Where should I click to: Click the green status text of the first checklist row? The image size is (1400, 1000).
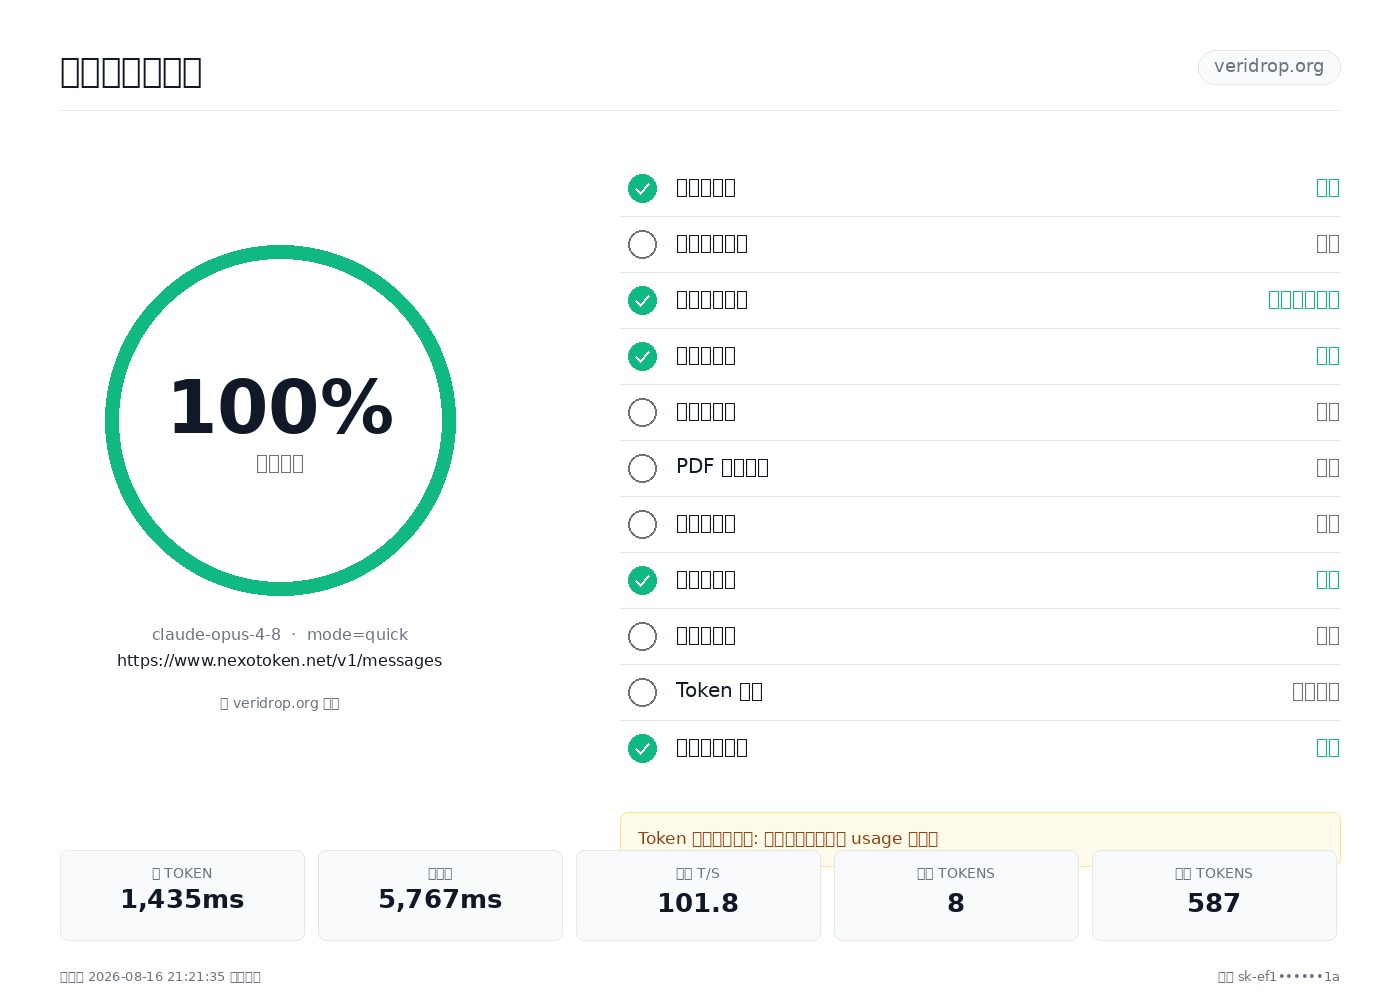[1328, 188]
